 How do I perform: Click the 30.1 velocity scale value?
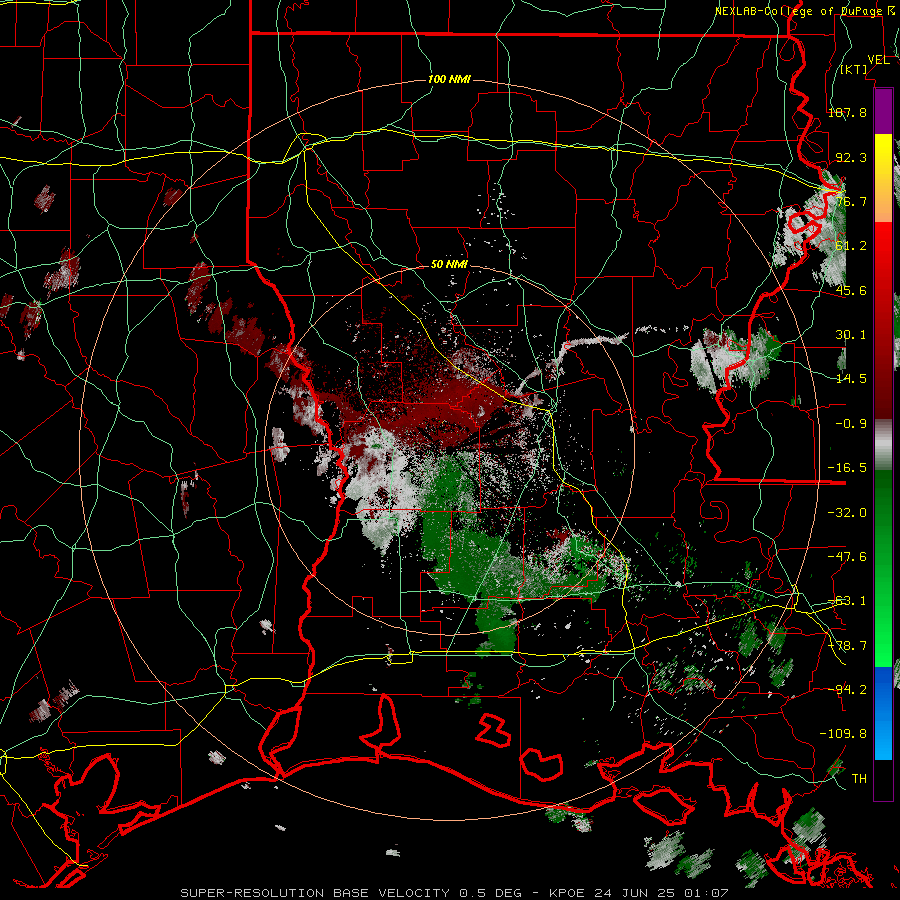click(x=851, y=335)
